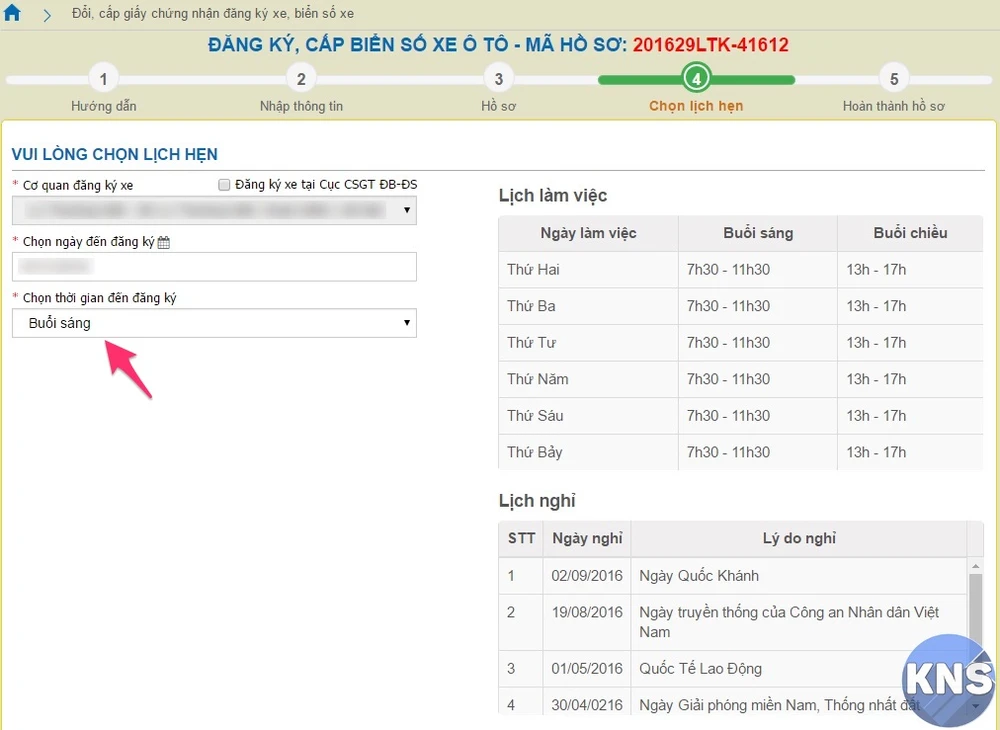Click step 4 circle Chọn lịch hẹn
This screenshot has height=730, width=1000.
tap(696, 79)
